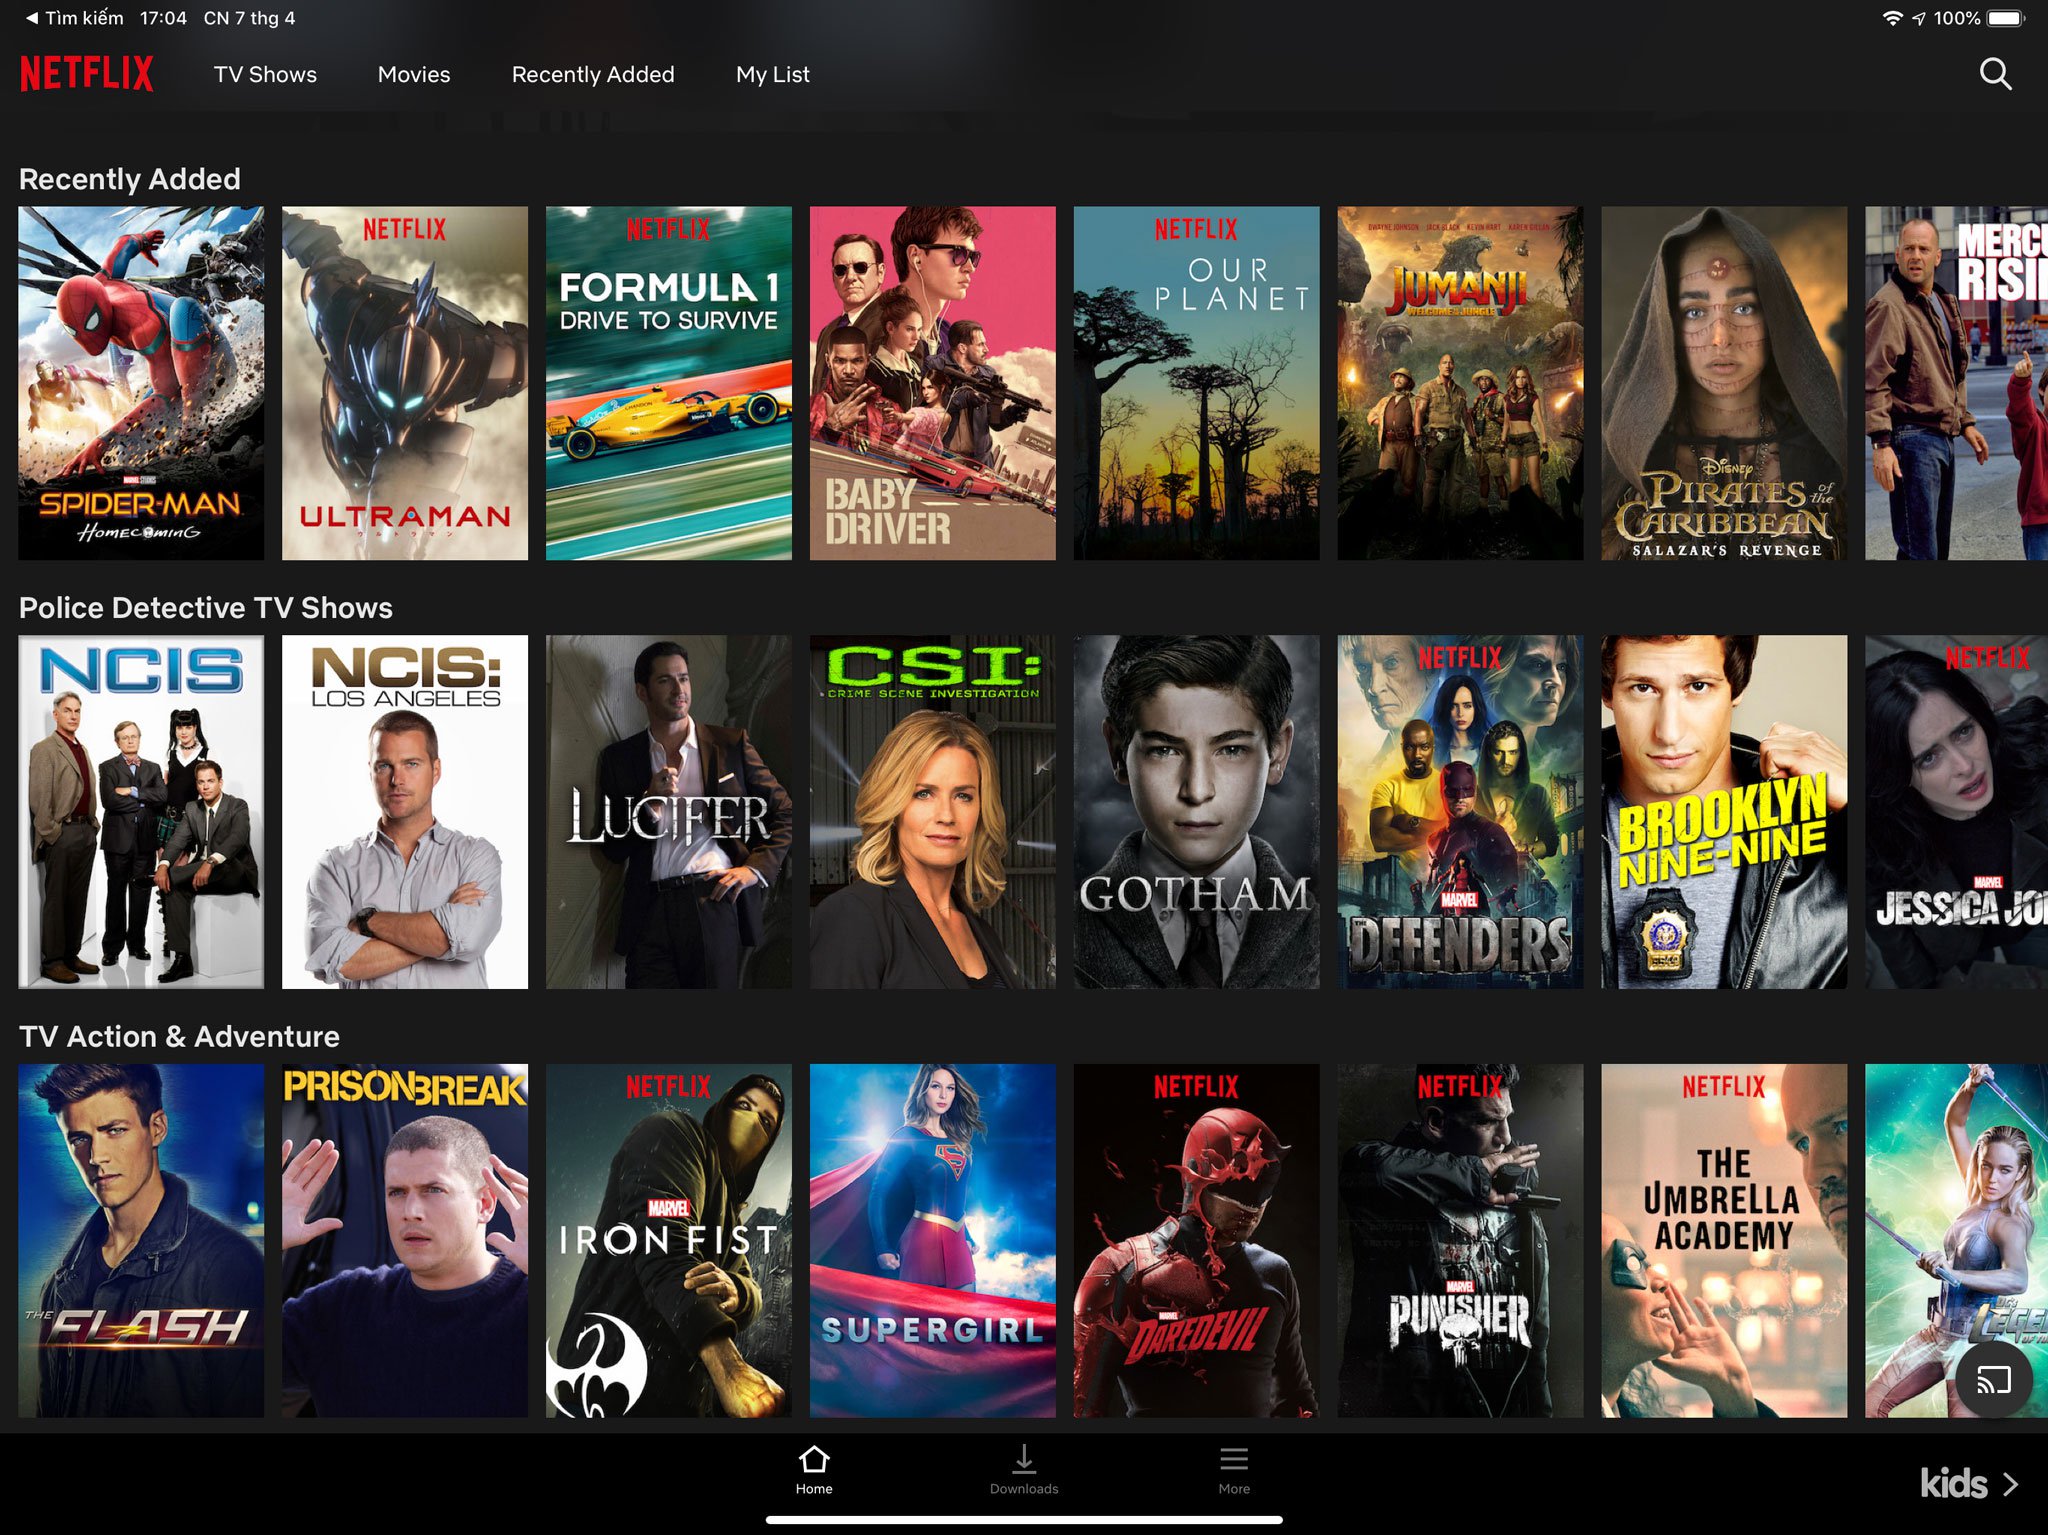Screen dimensions: 2048x1535
Task: Open the More hamburger menu
Action: (x=1234, y=1461)
